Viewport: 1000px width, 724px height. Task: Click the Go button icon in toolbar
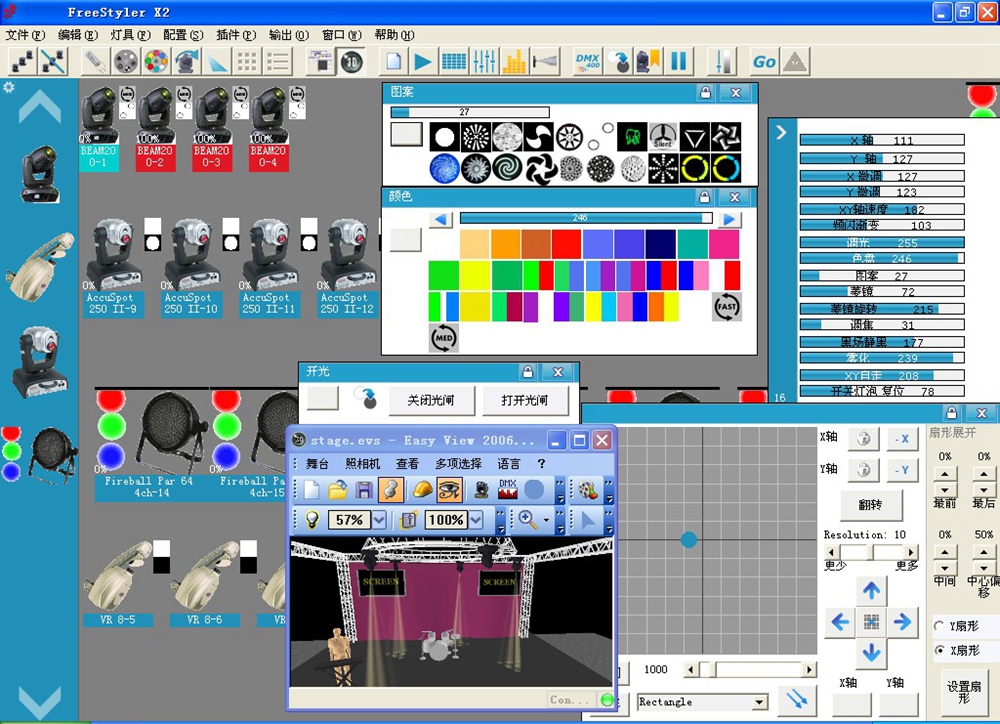pos(764,61)
